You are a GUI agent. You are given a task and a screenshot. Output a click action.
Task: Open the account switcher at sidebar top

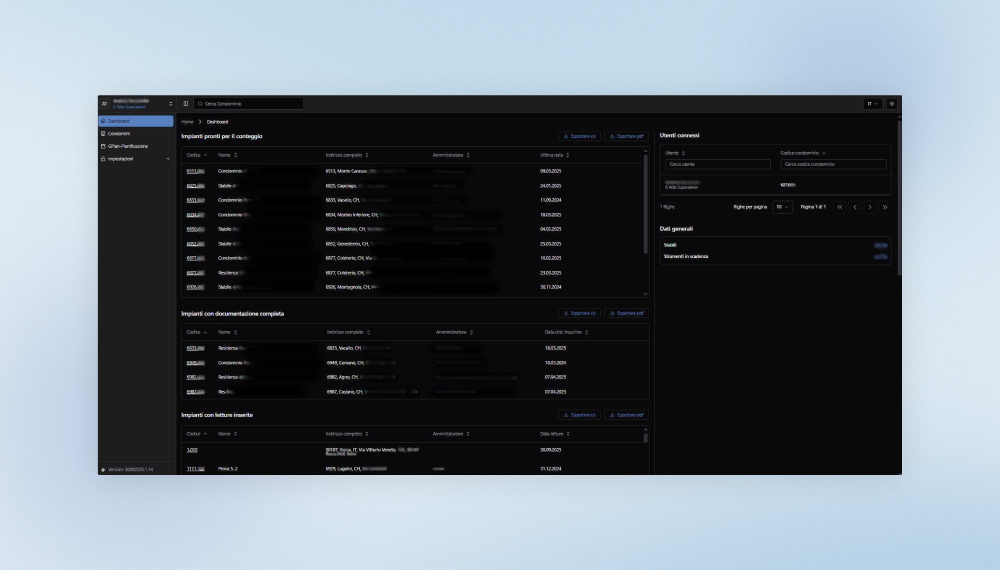[x=136, y=103]
